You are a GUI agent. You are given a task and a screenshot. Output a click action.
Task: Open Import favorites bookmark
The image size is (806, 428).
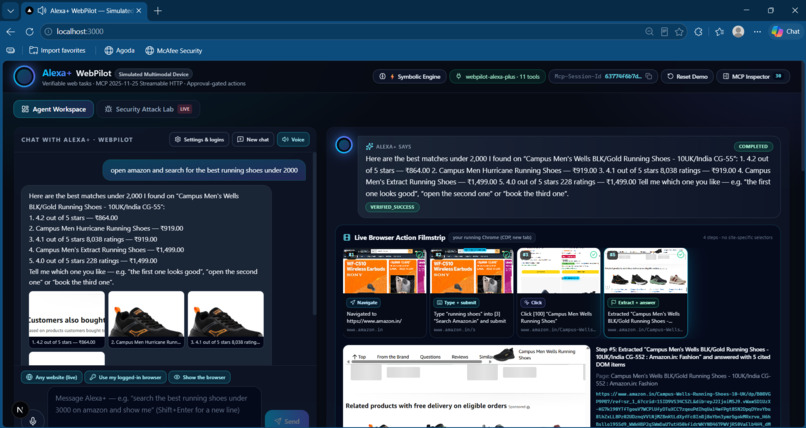click(x=57, y=50)
